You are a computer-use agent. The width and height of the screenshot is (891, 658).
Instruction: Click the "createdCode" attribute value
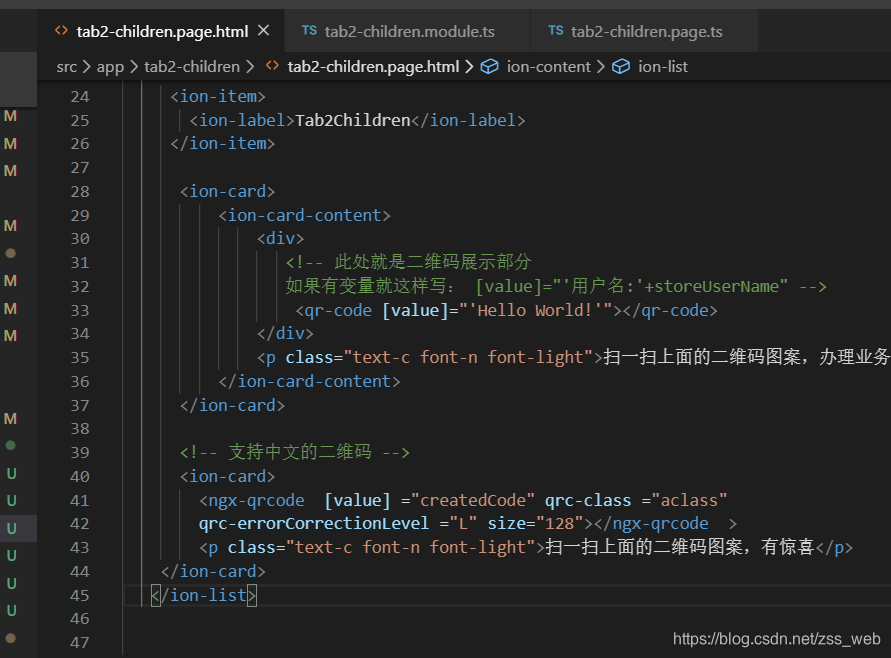click(472, 501)
